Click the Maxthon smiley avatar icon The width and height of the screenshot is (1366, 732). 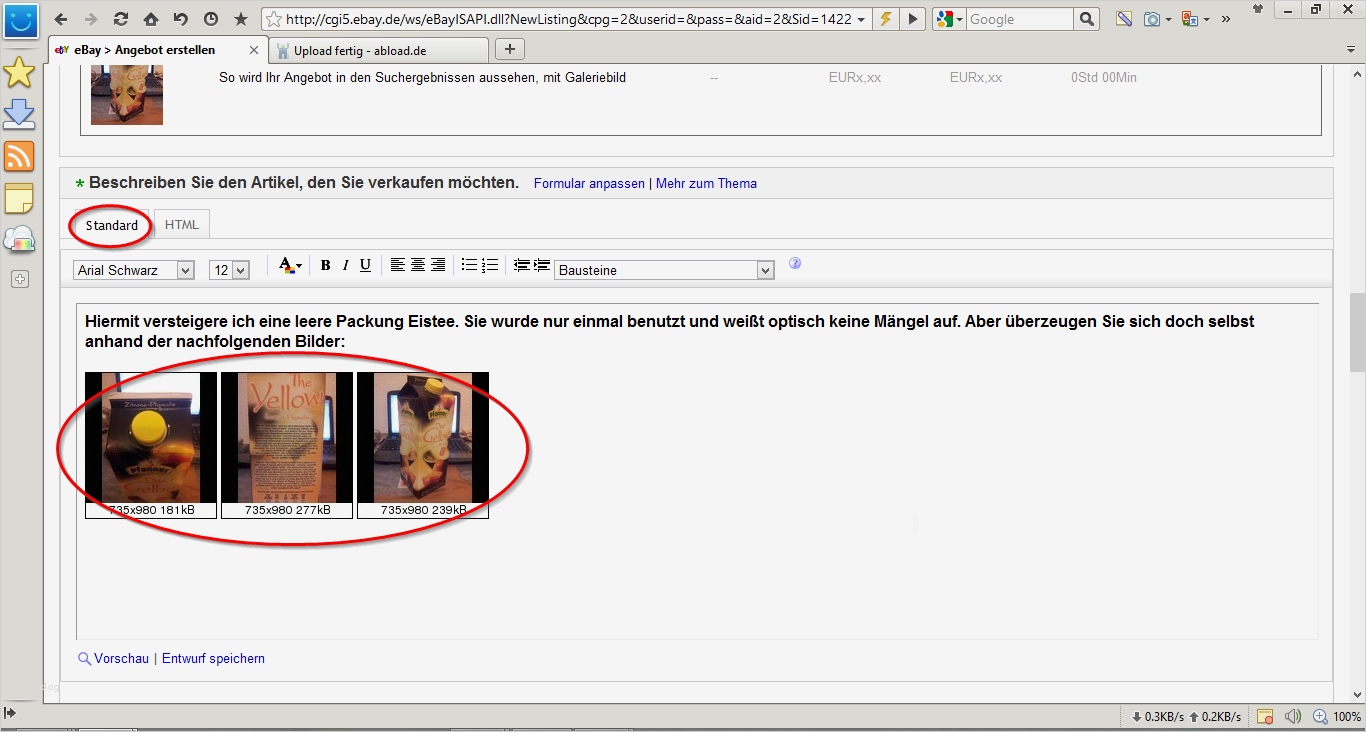pos(20,19)
